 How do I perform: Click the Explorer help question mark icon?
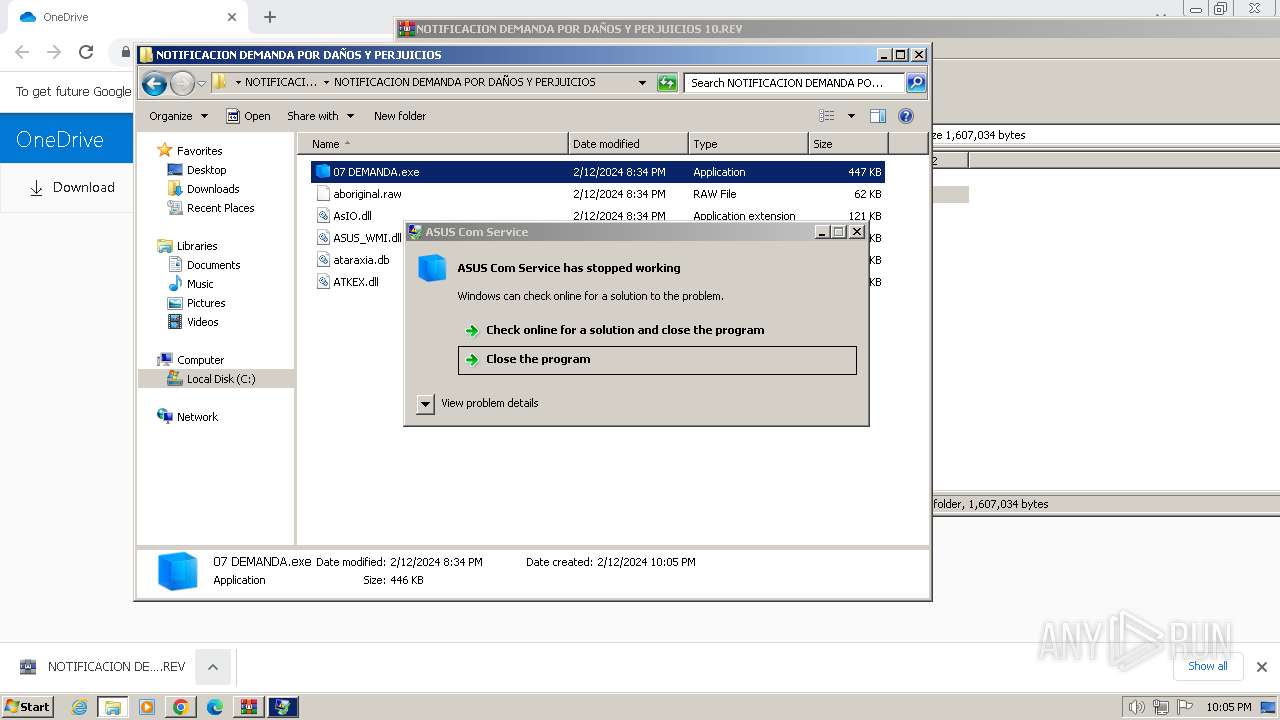click(x=906, y=116)
